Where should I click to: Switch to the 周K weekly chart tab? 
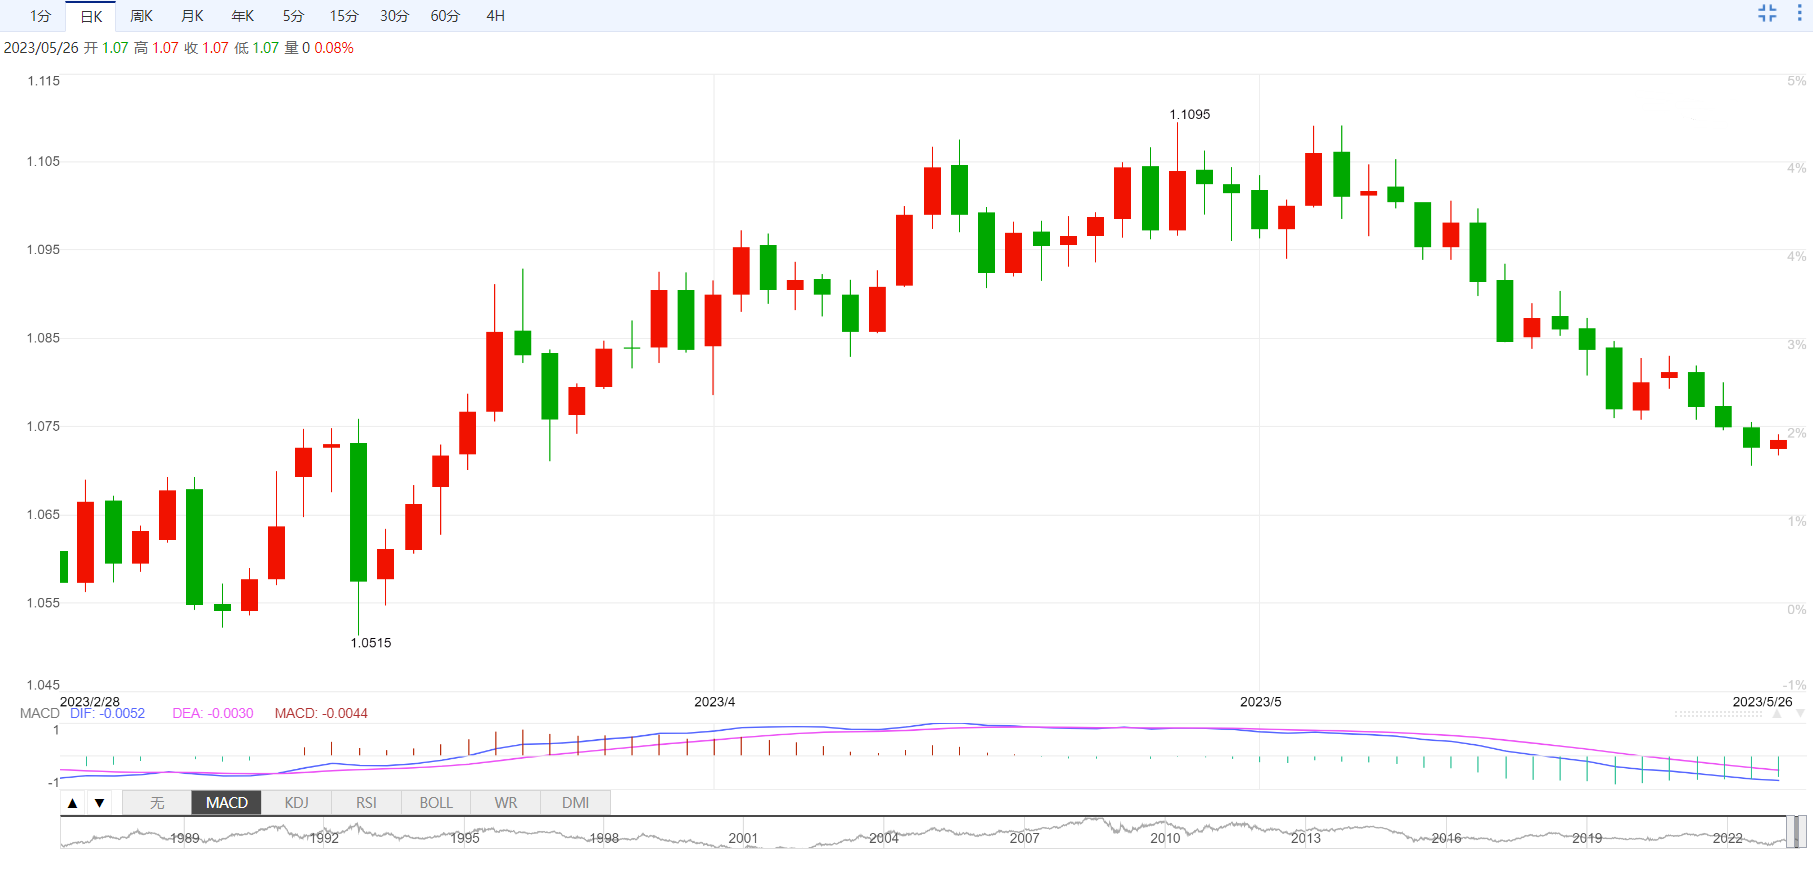tap(141, 16)
